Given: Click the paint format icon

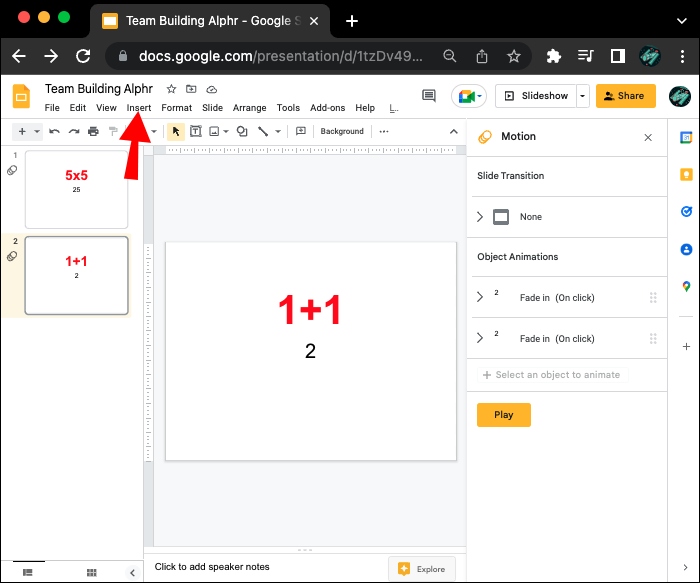Looking at the screenshot, I should pos(113,131).
